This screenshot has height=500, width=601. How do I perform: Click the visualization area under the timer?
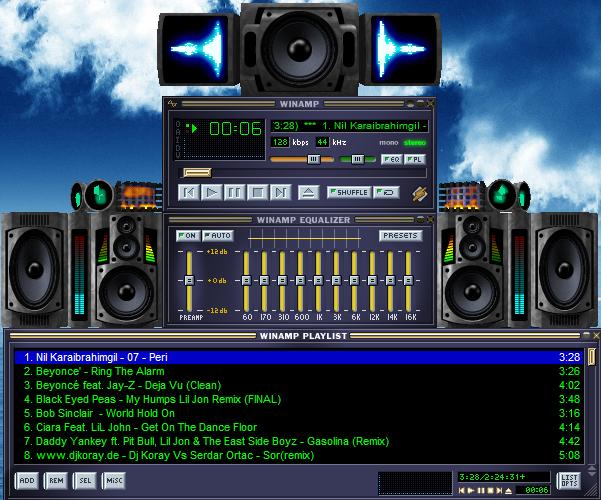(x=224, y=148)
